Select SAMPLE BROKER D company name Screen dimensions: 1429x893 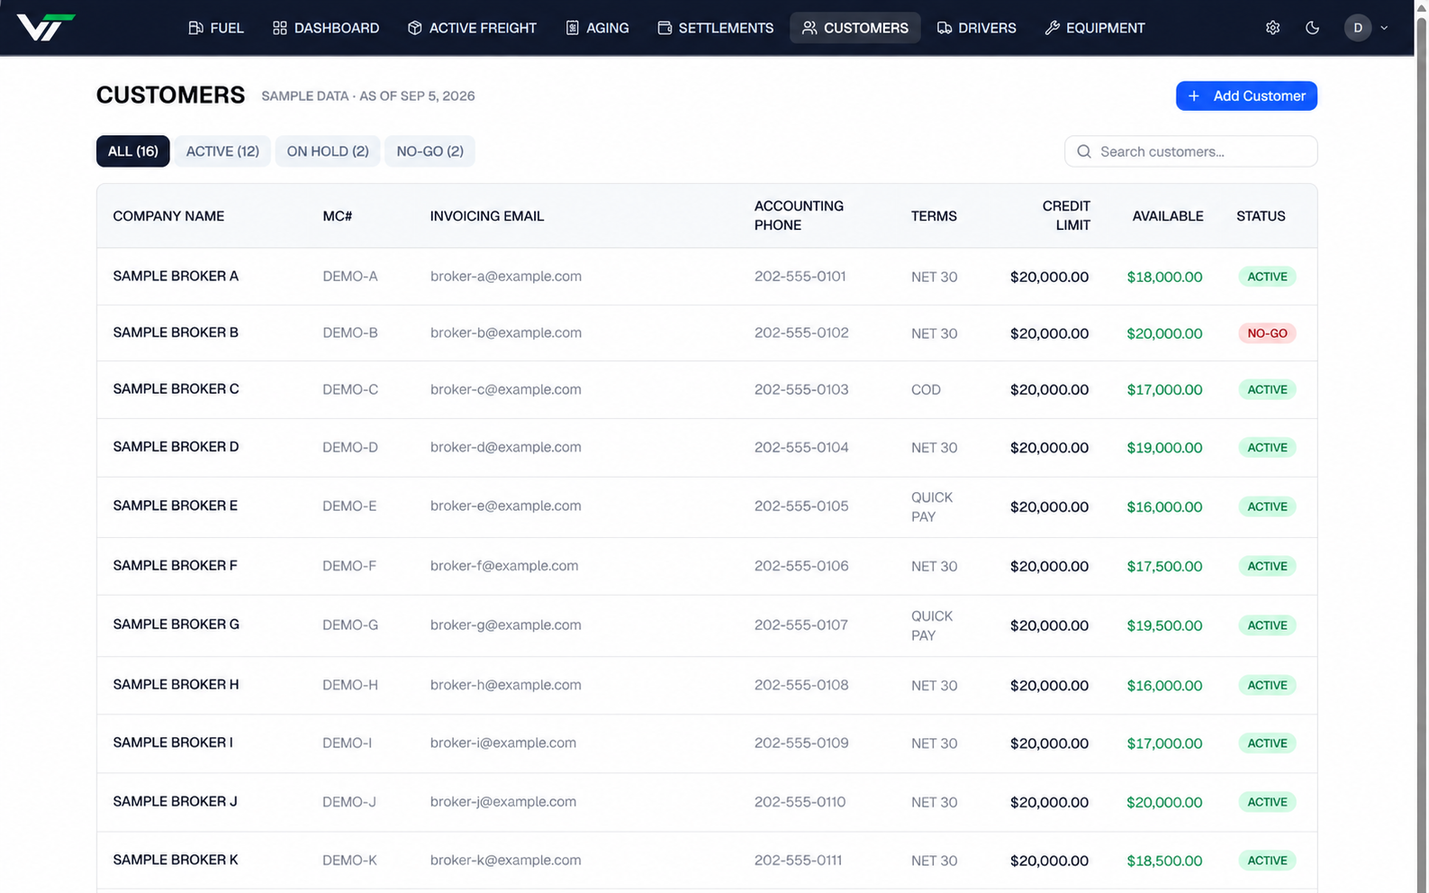176,447
